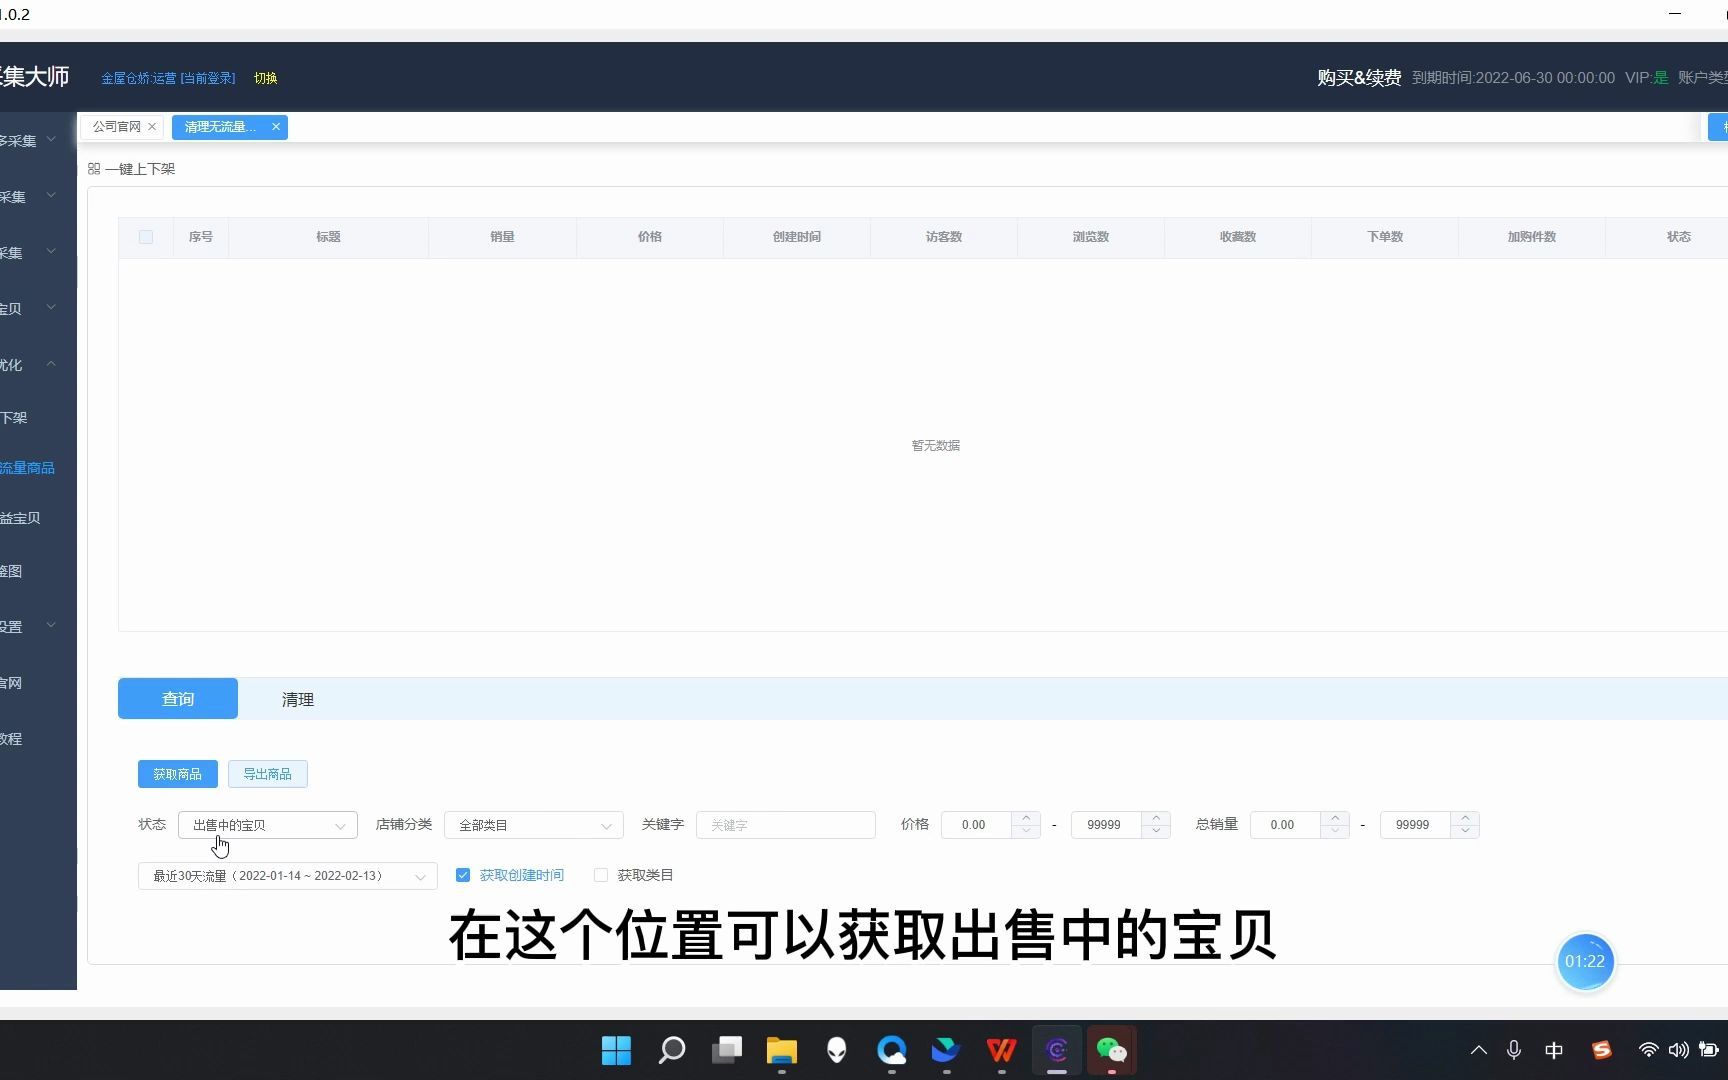This screenshot has height=1080, width=1728.
Task: Click the grid icon beside 一键上下架
Action: coord(94,169)
